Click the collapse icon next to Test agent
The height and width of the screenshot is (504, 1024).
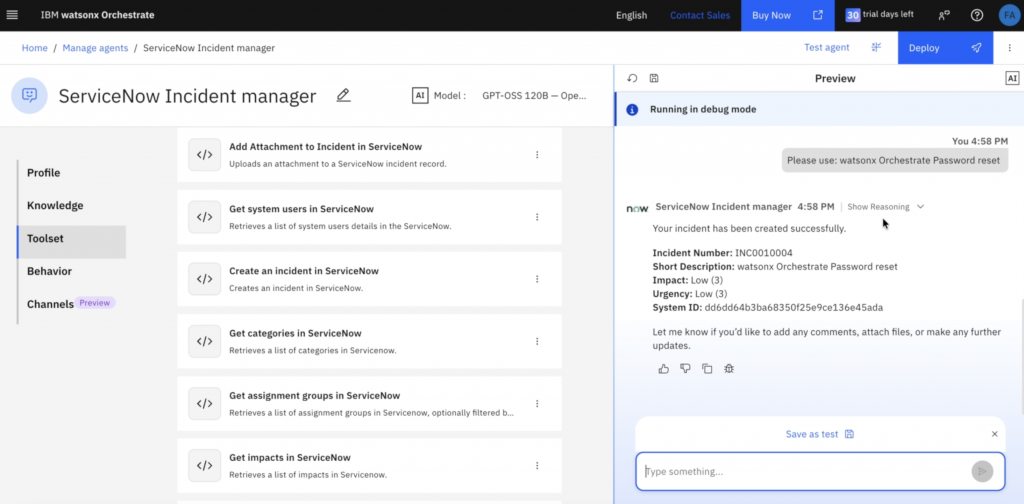click(876, 47)
